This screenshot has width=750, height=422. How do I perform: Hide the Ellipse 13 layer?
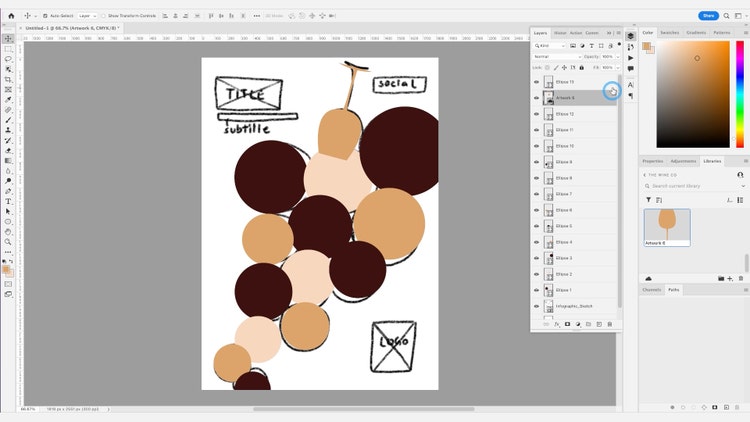[536, 82]
